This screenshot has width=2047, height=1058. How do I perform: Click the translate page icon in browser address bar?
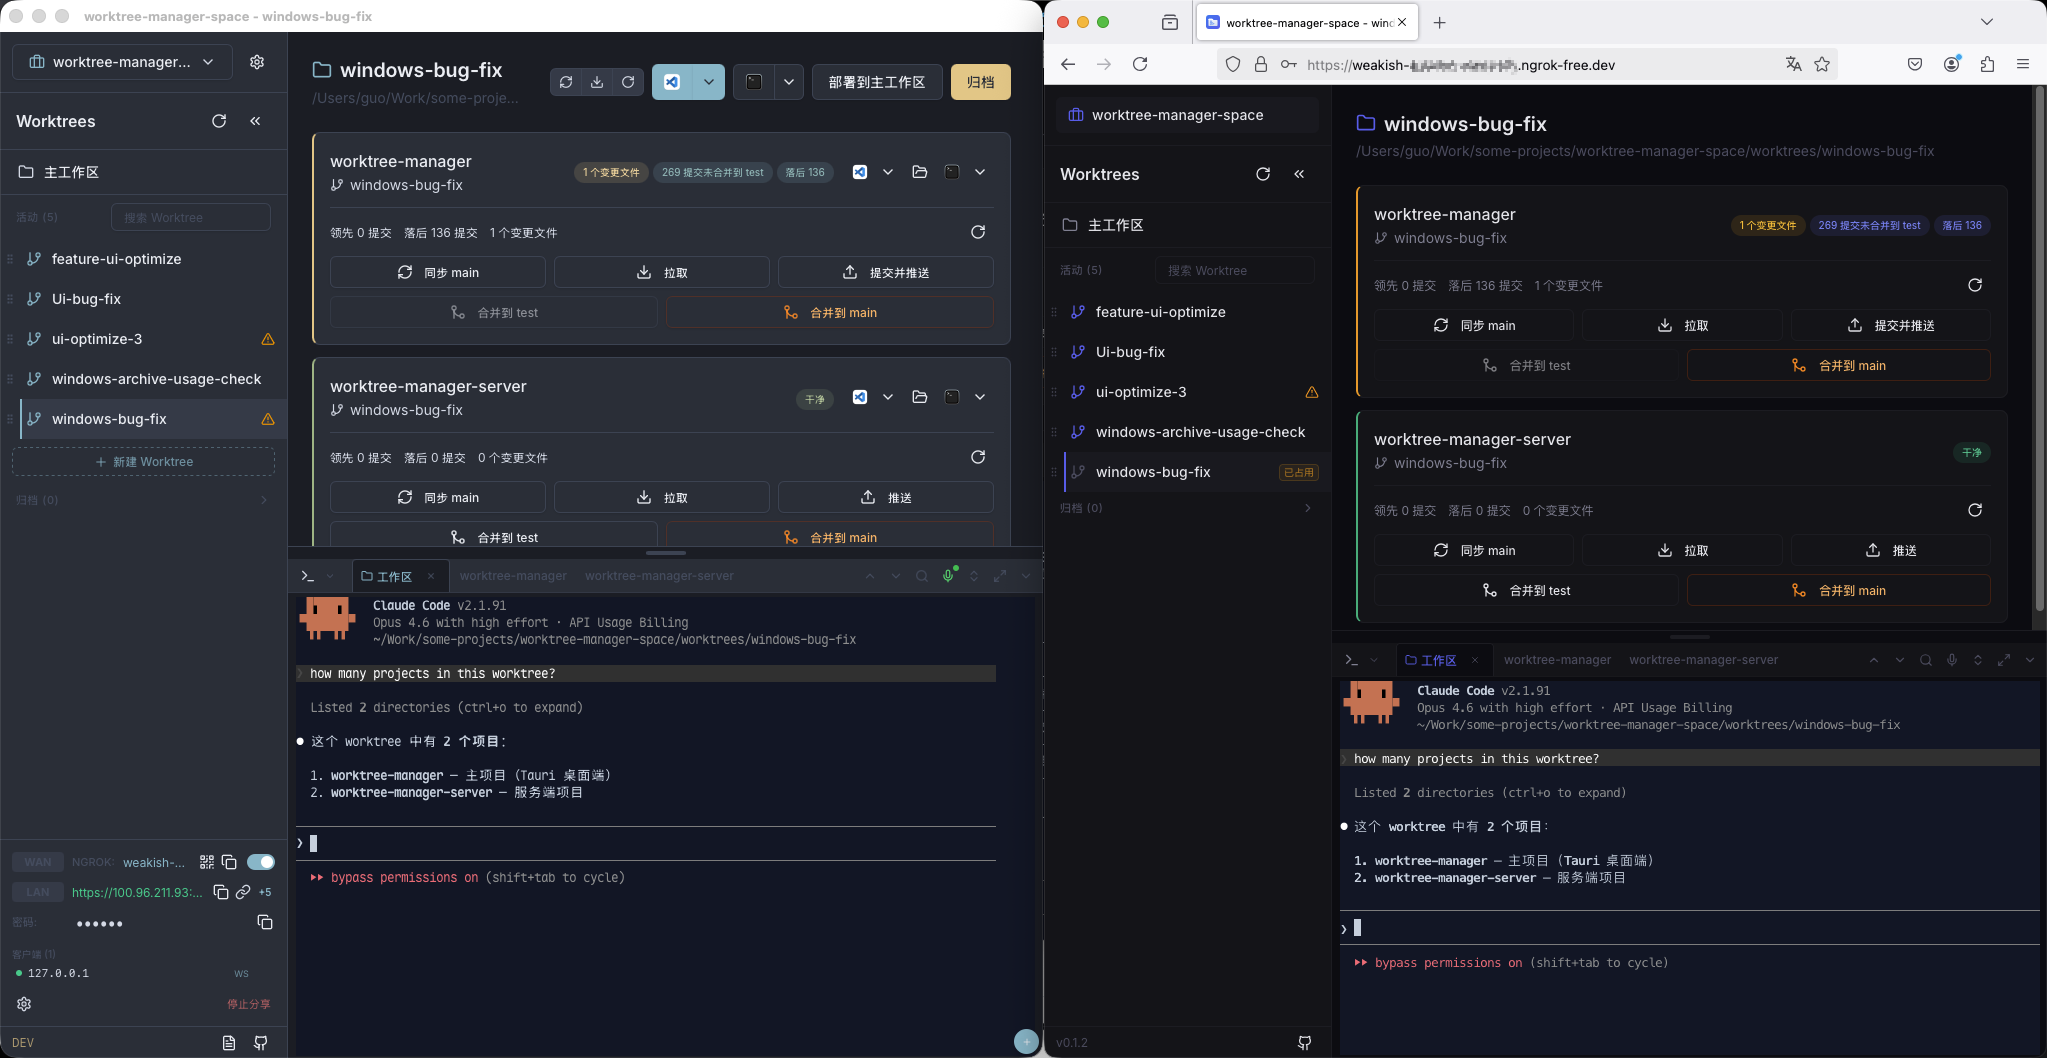pyautogui.click(x=1793, y=64)
